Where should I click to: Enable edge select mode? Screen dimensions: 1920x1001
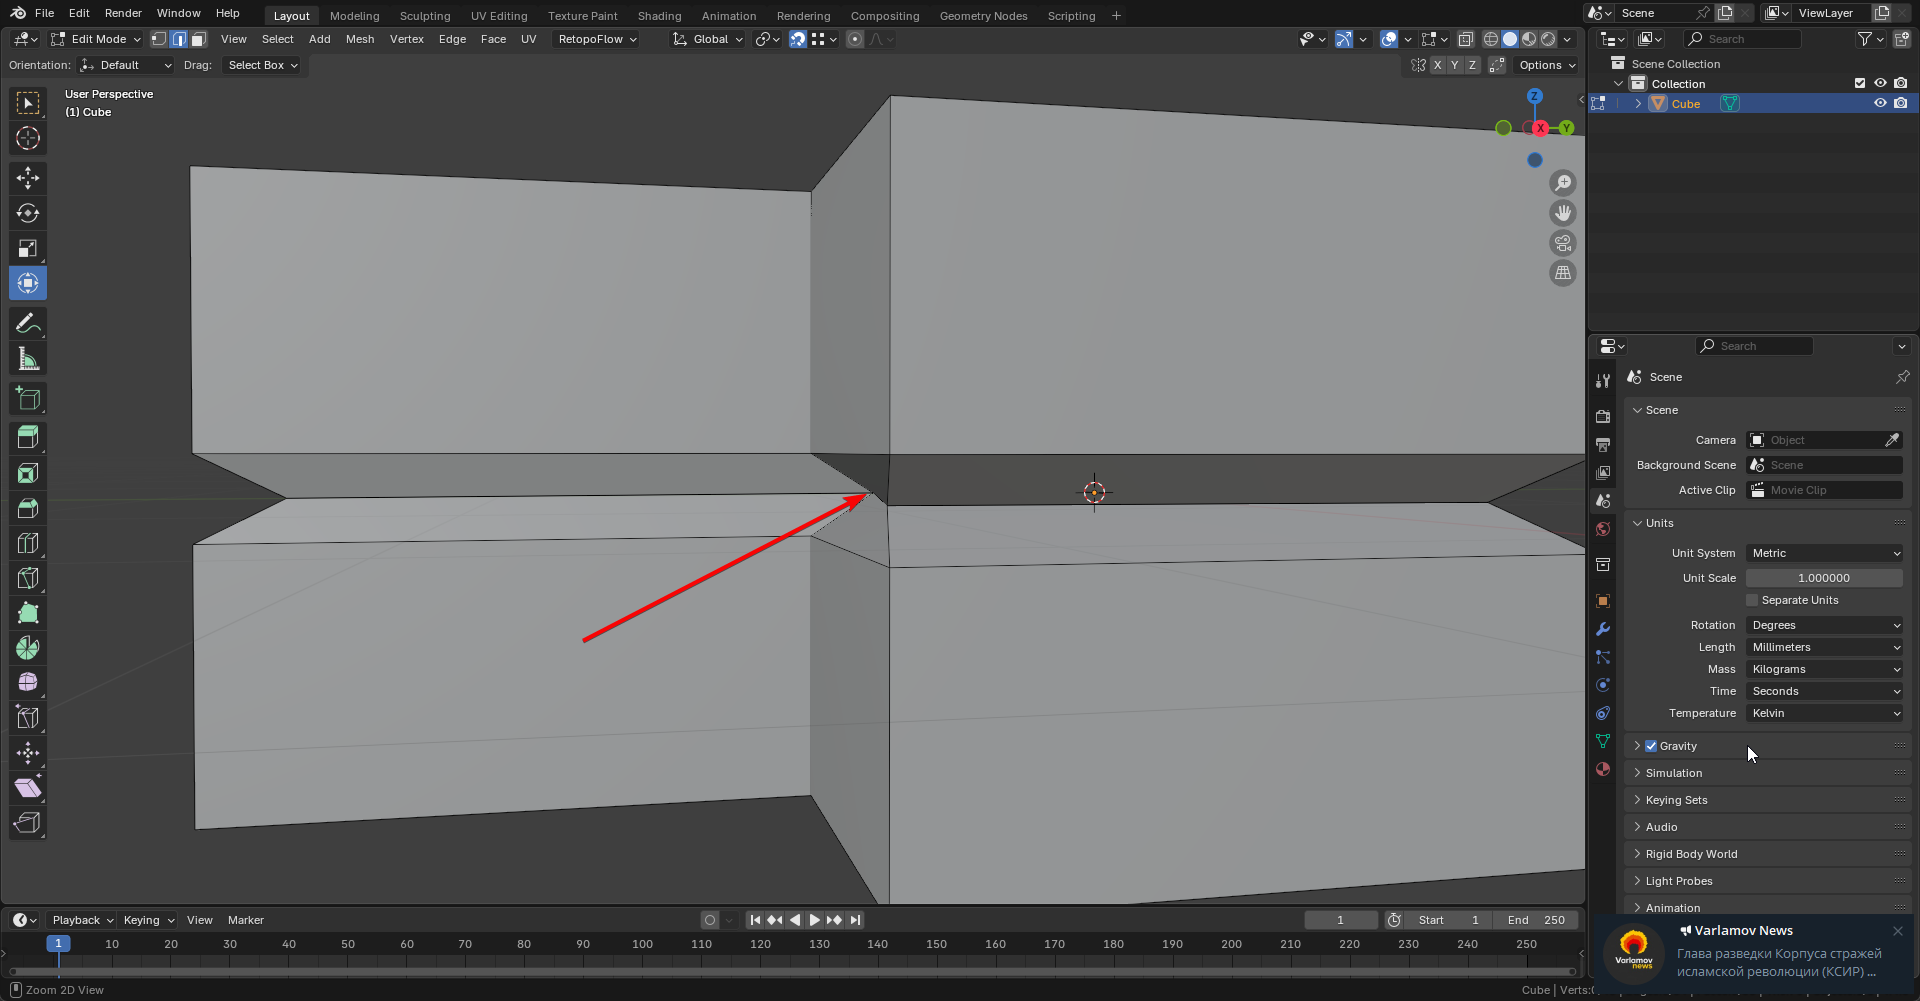tap(179, 39)
